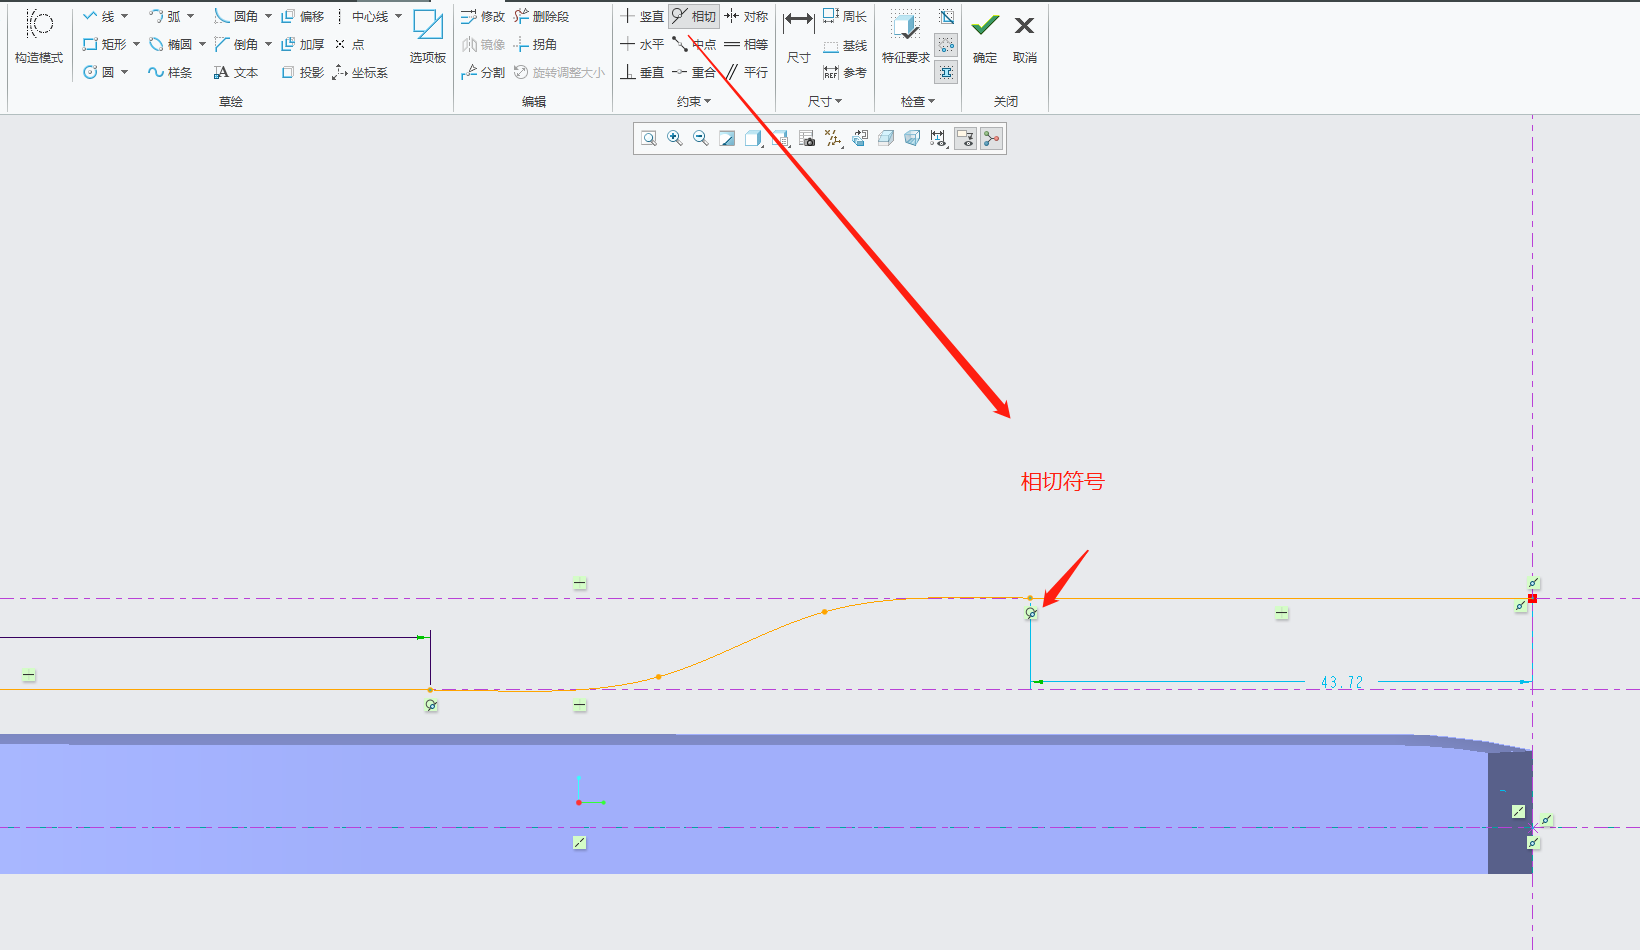Apply the 水平 horizontal constraint
1640x950 pixels.
[x=642, y=45]
